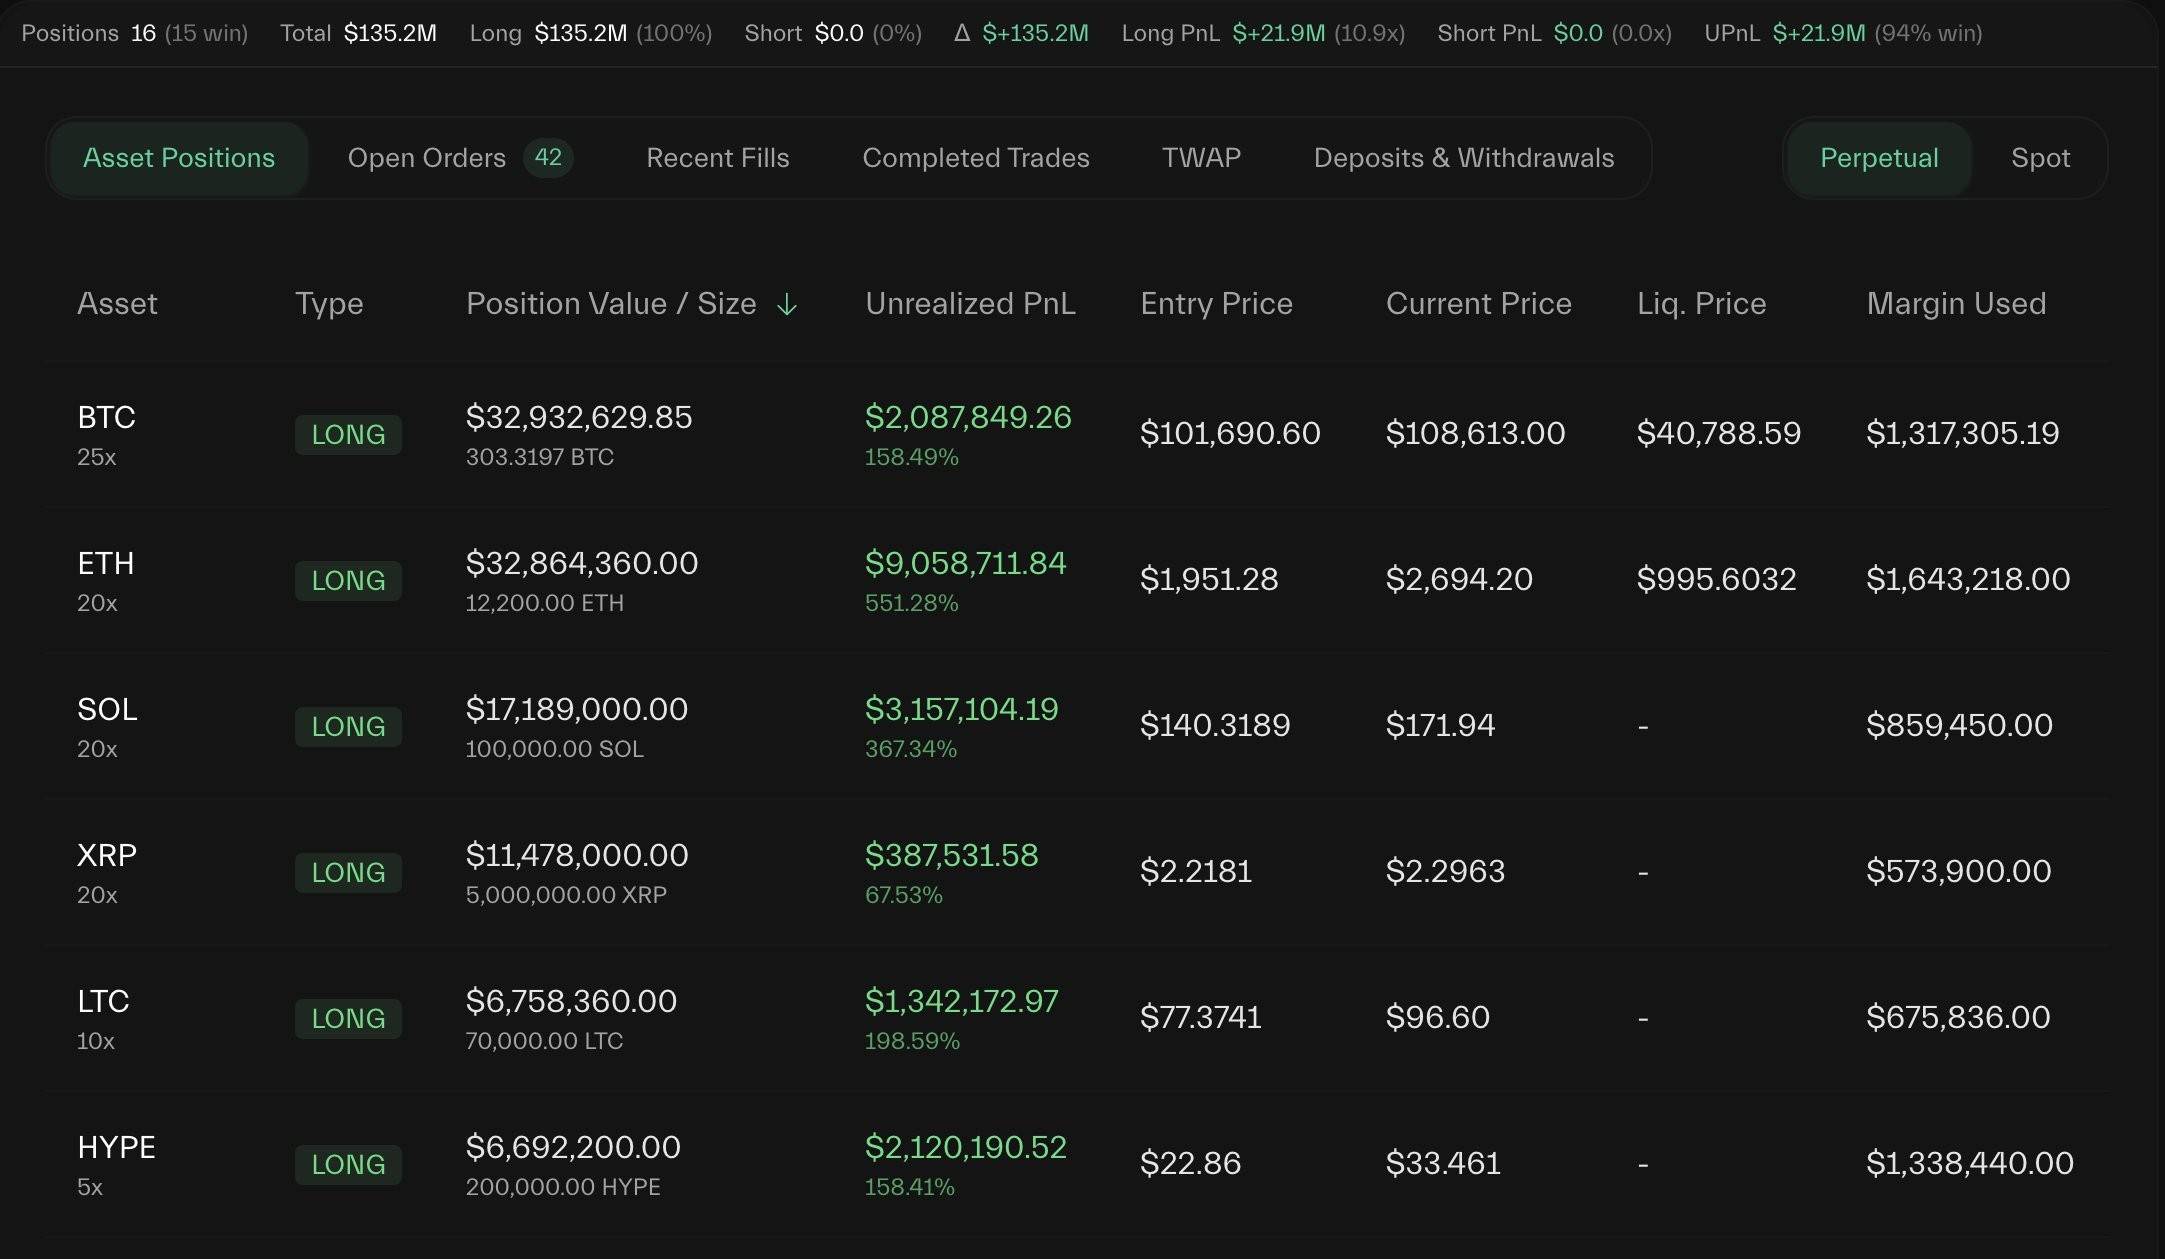Click ETH unrealized PnL $9,058,711.84
The width and height of the screenshot is (2165, 1259).
(966, 563)
